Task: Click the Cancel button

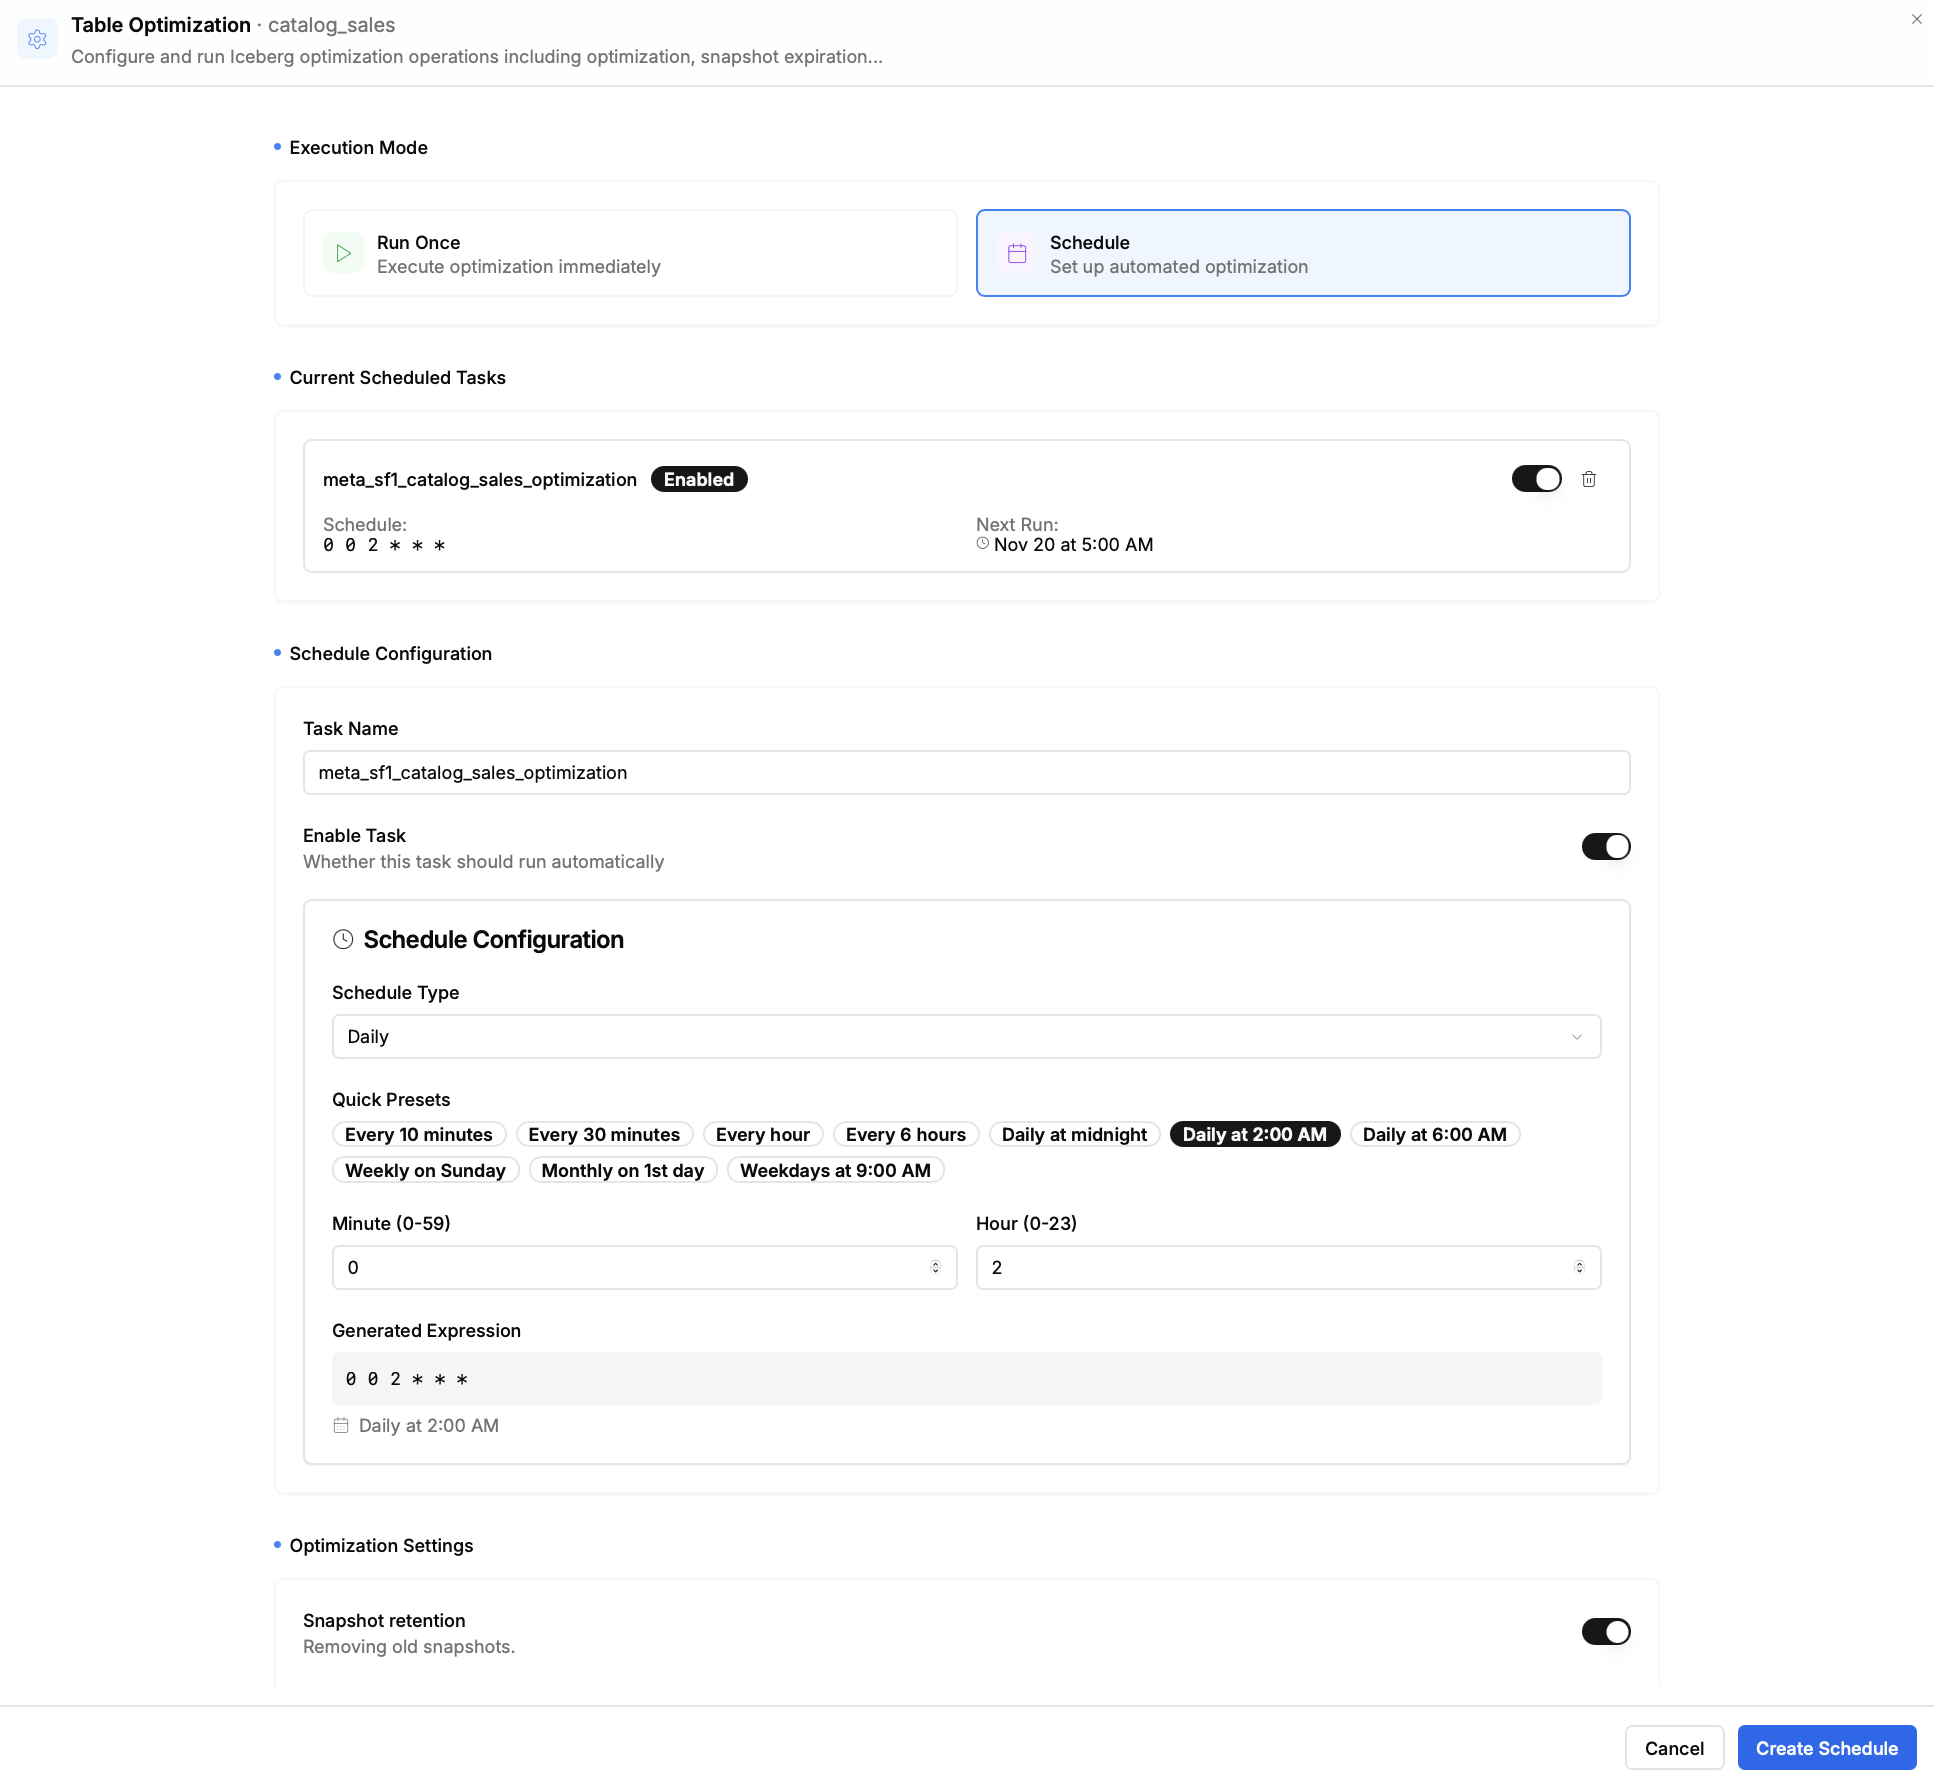Action: pos(1674,1747)
